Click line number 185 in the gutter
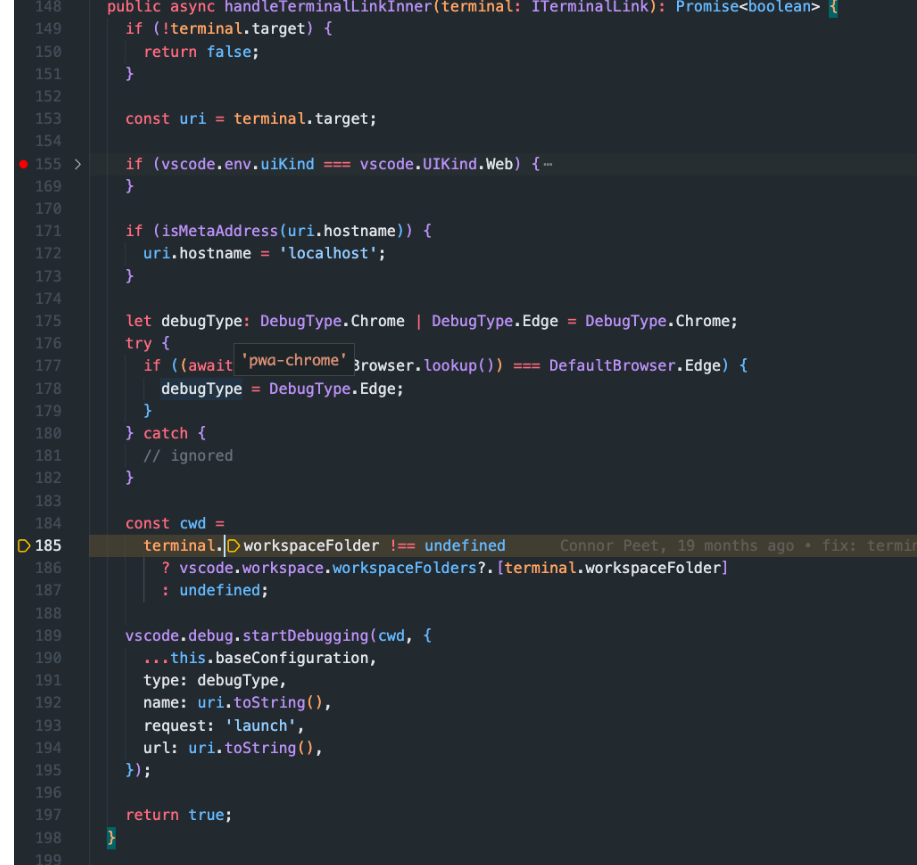The height and width of the screenshot is (865, 917). coord(48,546)
